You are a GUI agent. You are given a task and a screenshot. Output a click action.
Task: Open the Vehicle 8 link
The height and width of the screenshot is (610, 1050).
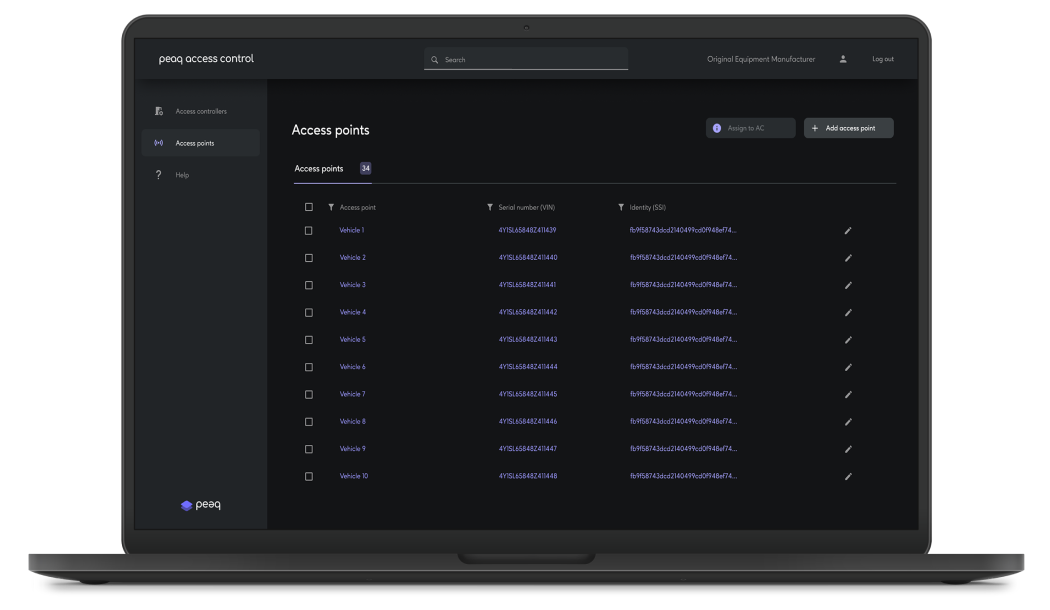click(x=352, y=422)
